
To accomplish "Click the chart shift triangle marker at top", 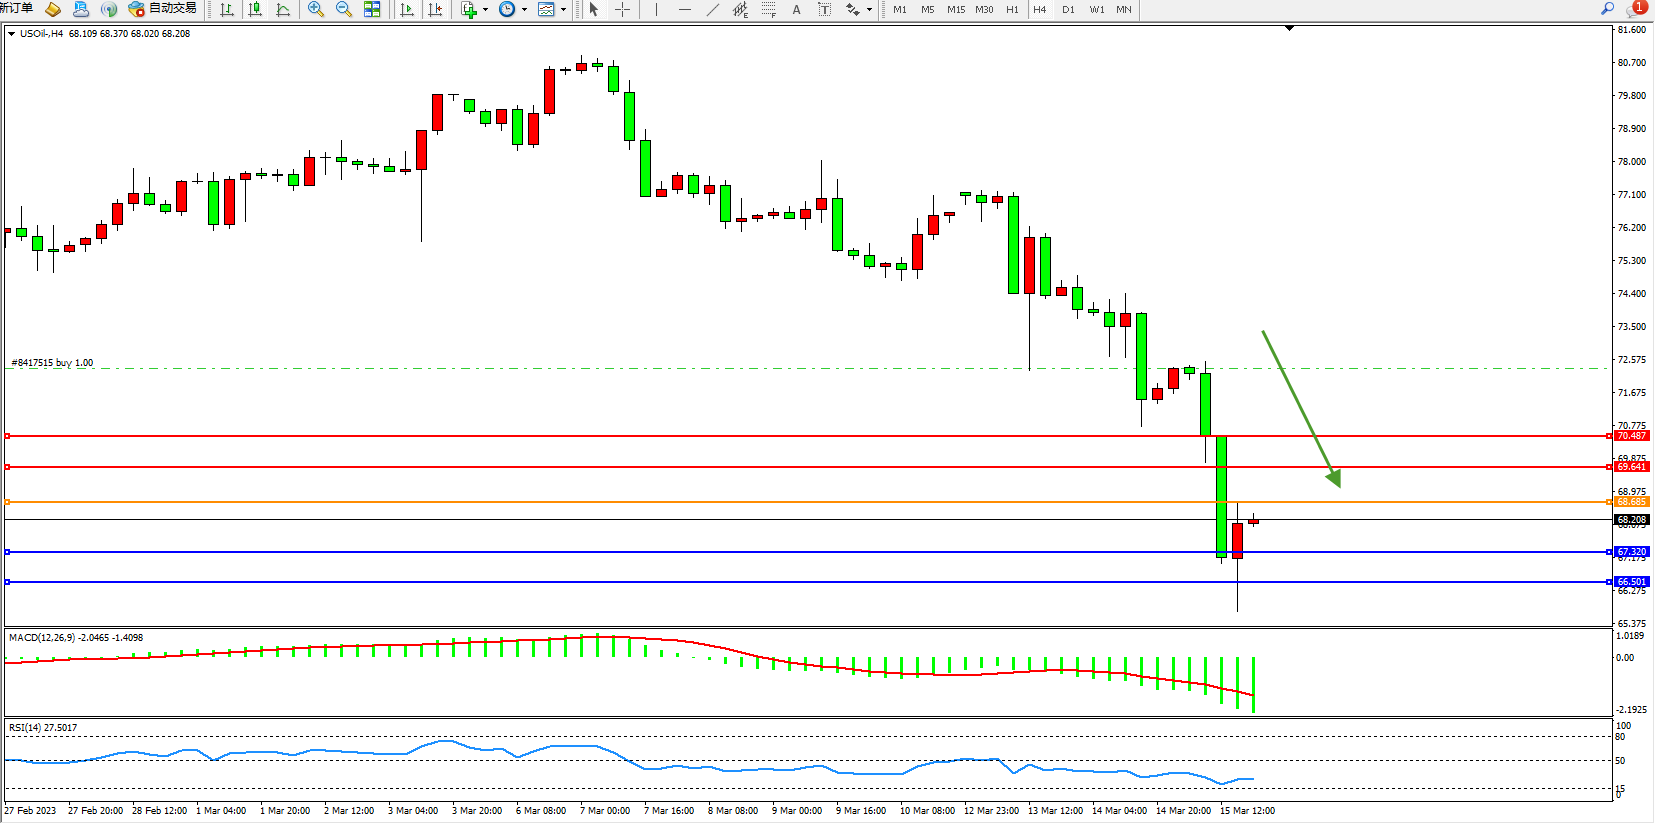I will [1289, 29].
